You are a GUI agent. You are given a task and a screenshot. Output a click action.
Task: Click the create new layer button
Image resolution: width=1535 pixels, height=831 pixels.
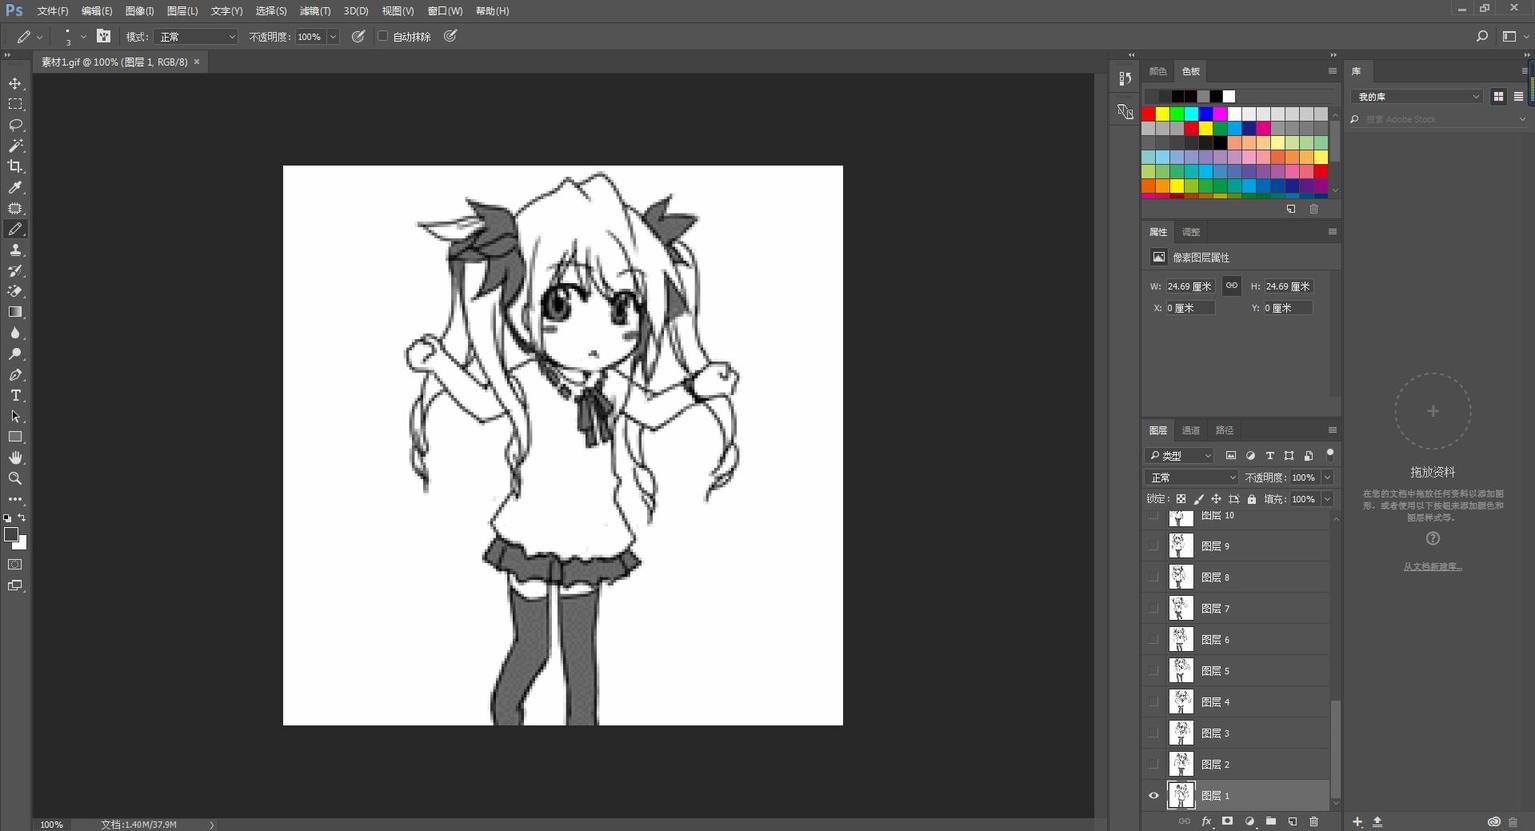pyautogui.click(x=1292, y=822)
